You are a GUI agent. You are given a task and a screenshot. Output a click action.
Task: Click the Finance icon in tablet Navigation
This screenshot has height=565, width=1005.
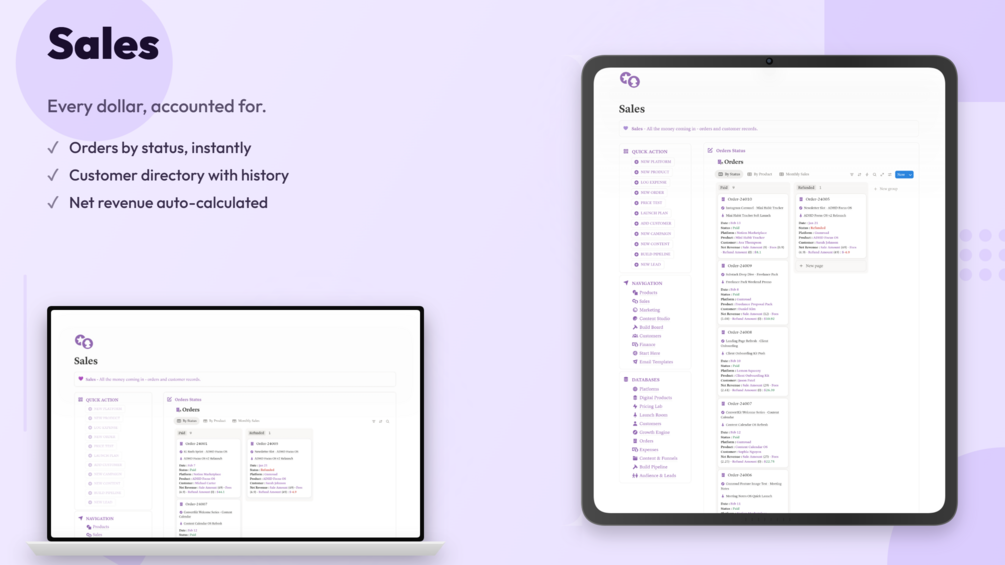635,344
